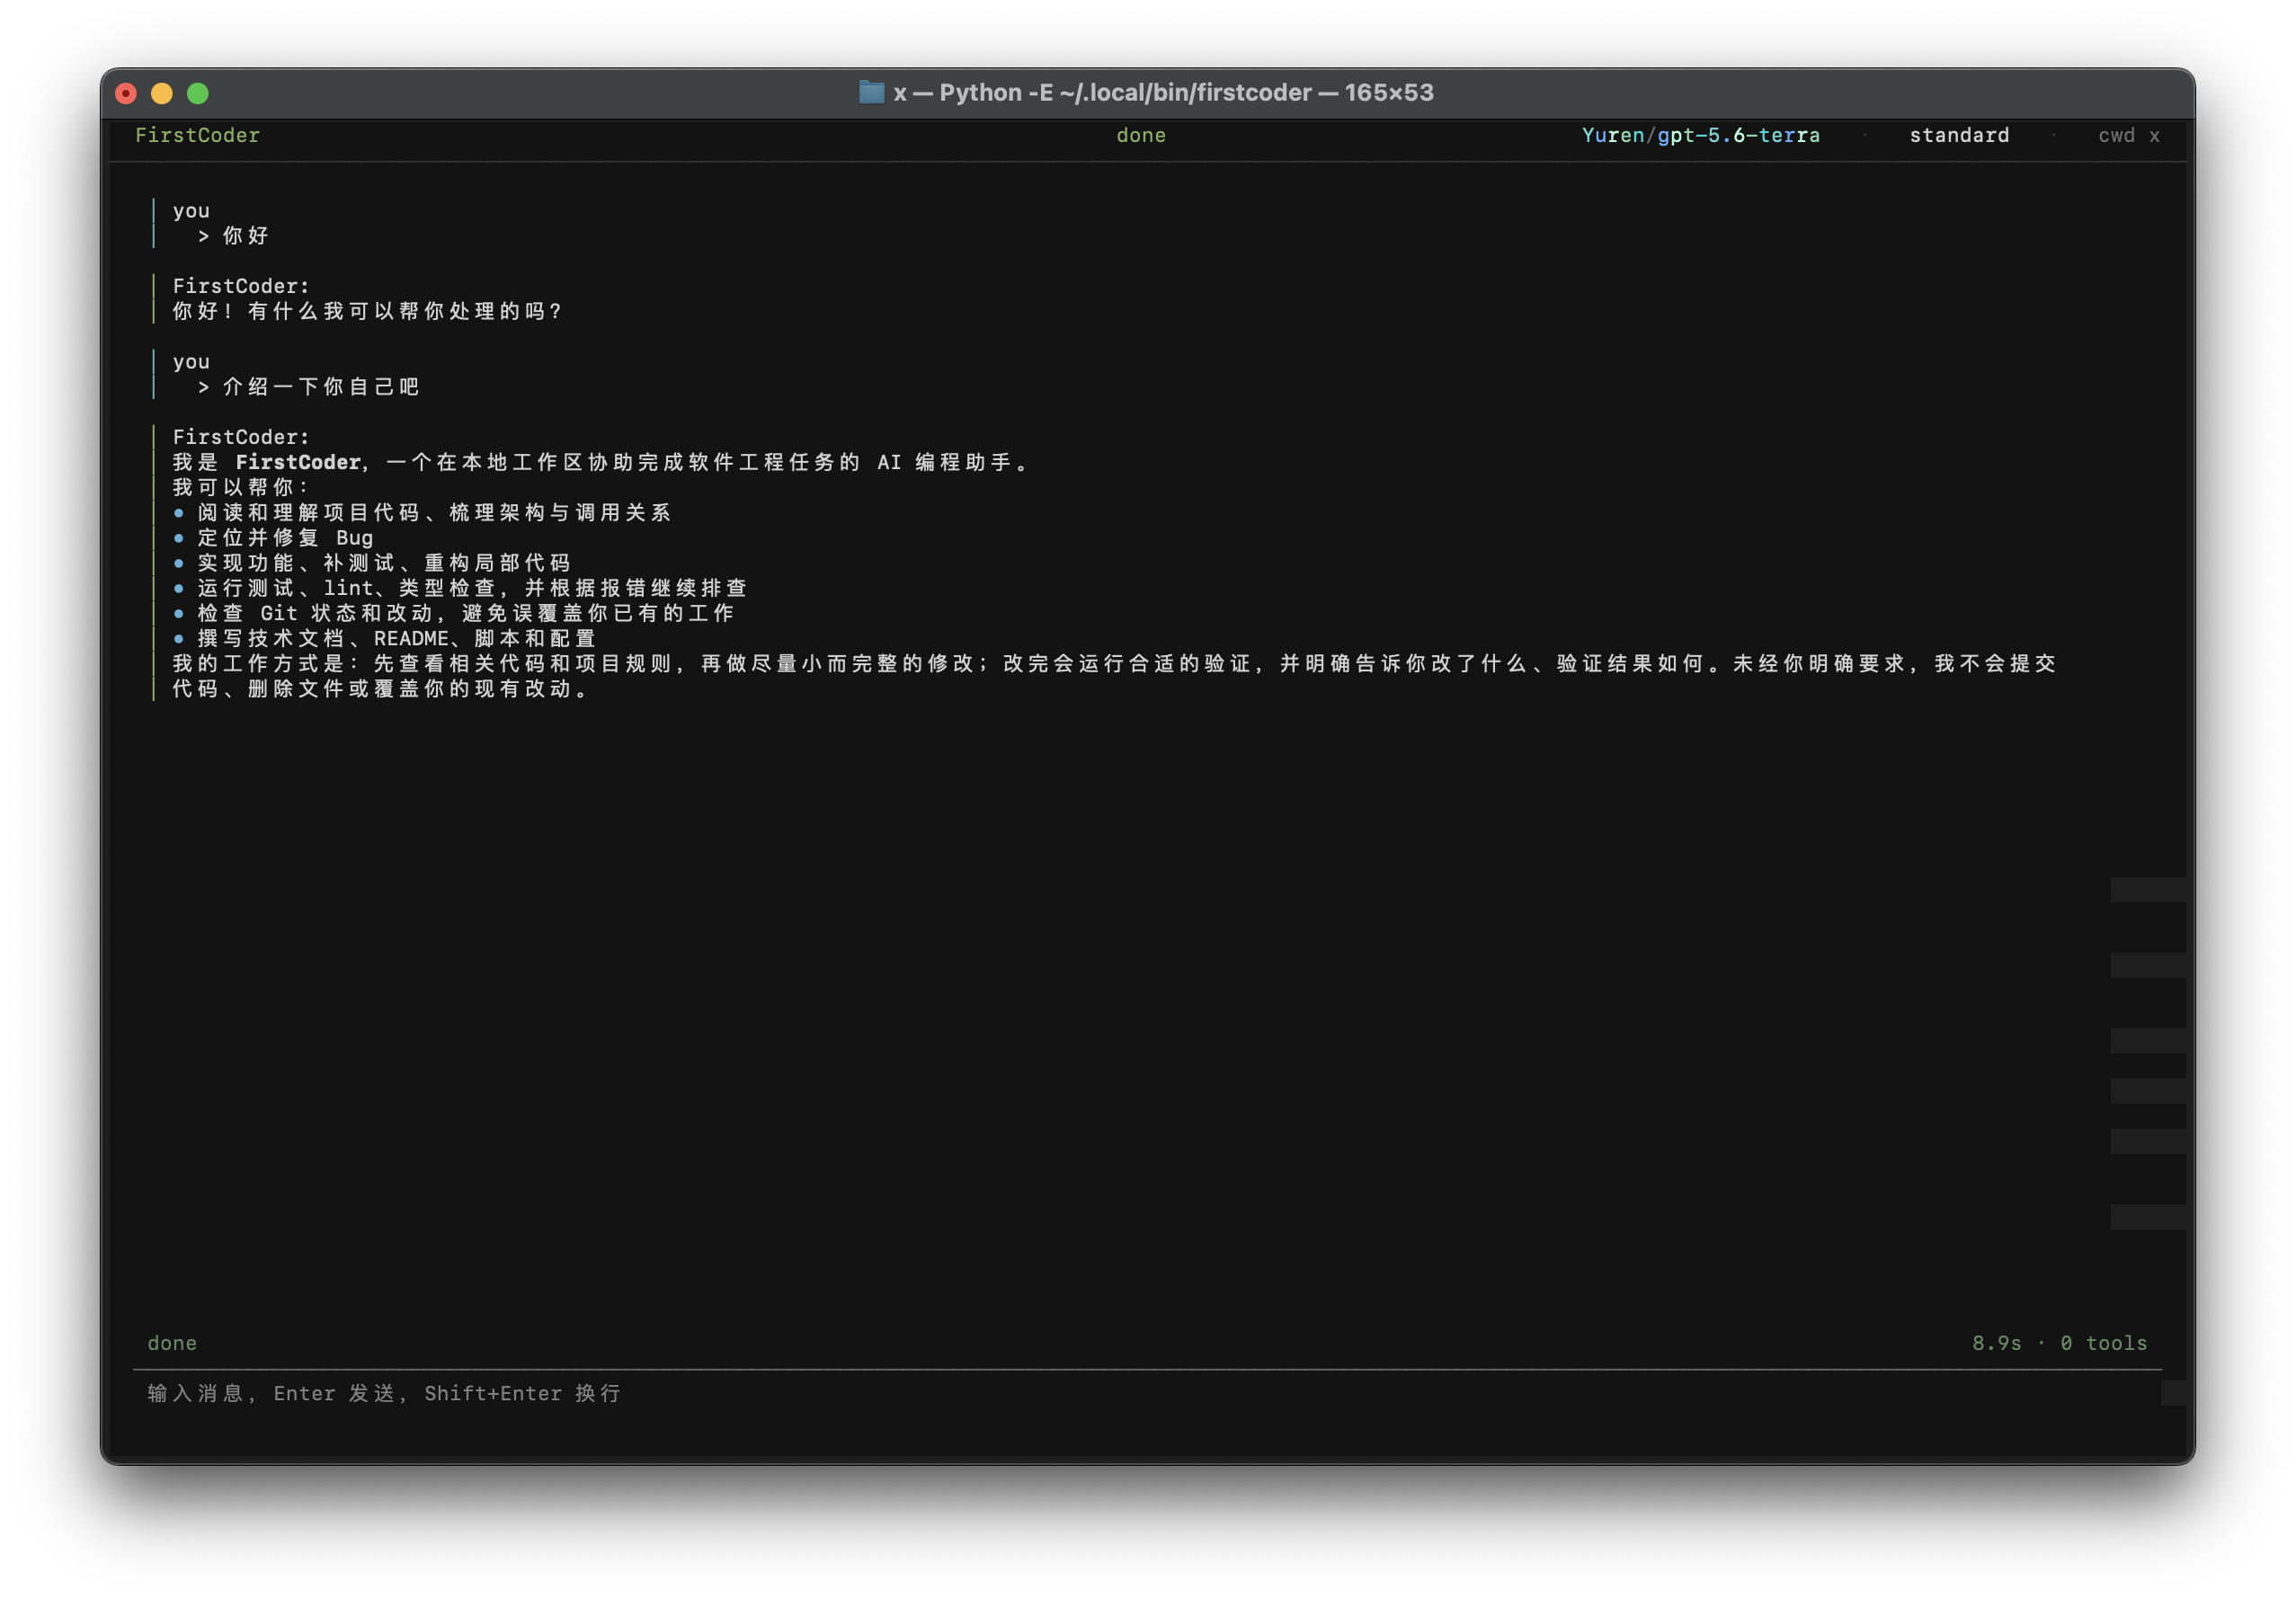
Task: Click the bullet '实现功能、补测试、重构局部代码'
Action: click(384, 563)
